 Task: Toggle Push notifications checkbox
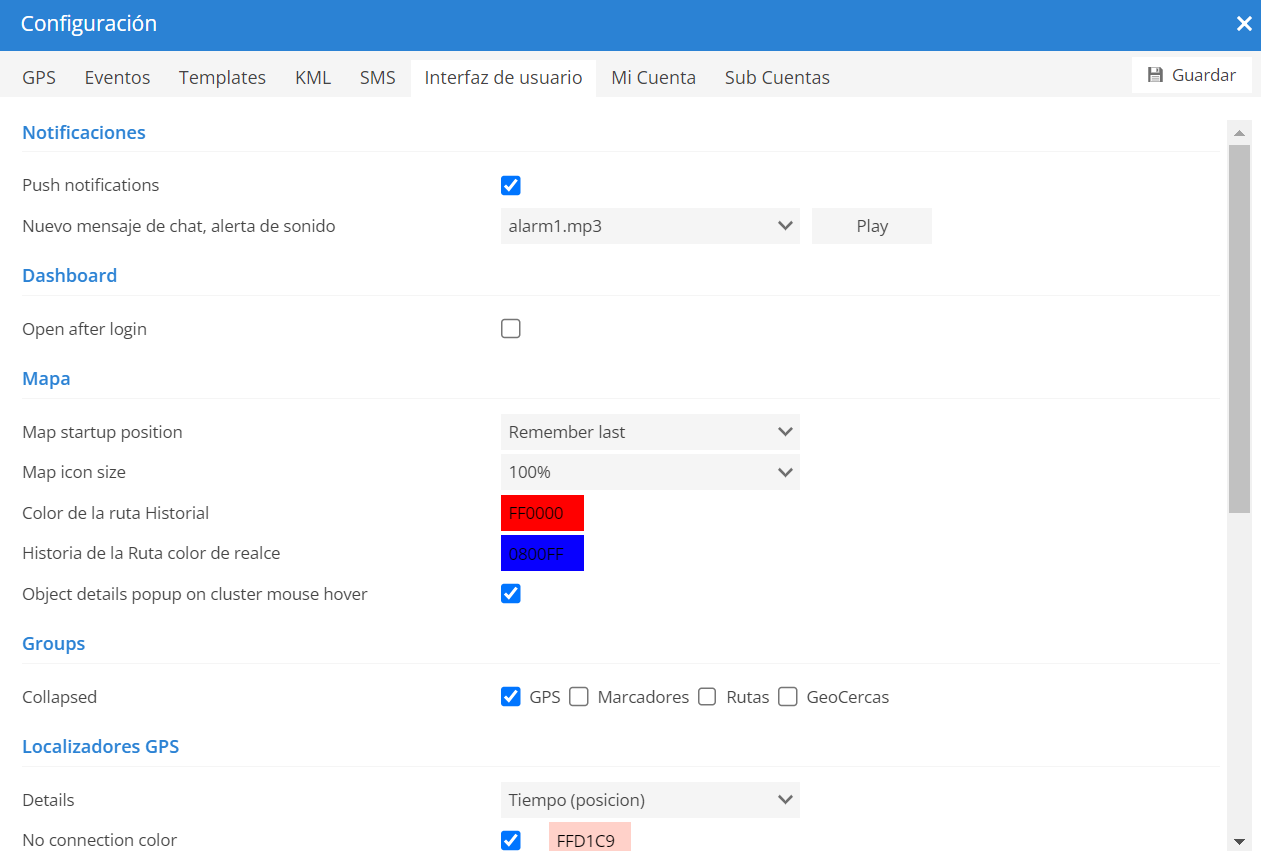pos(511,185)
